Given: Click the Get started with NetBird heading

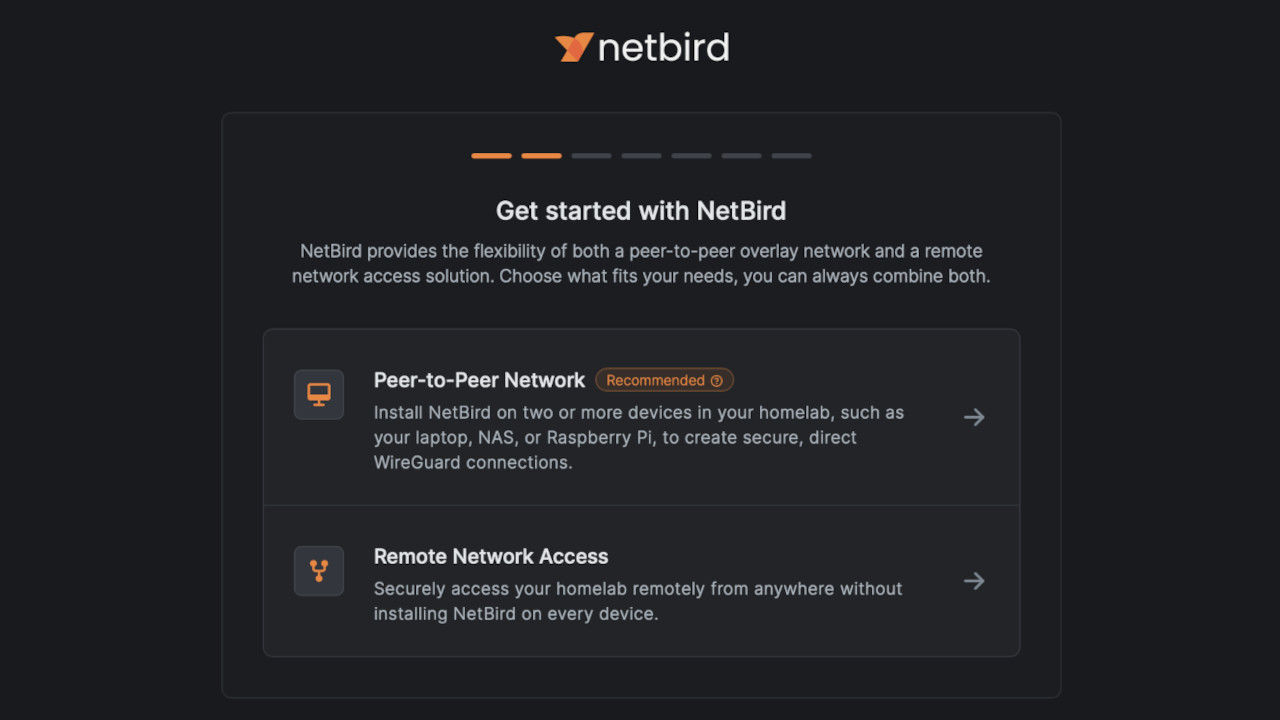Looking at the screenshot, I should pos(641,211).
